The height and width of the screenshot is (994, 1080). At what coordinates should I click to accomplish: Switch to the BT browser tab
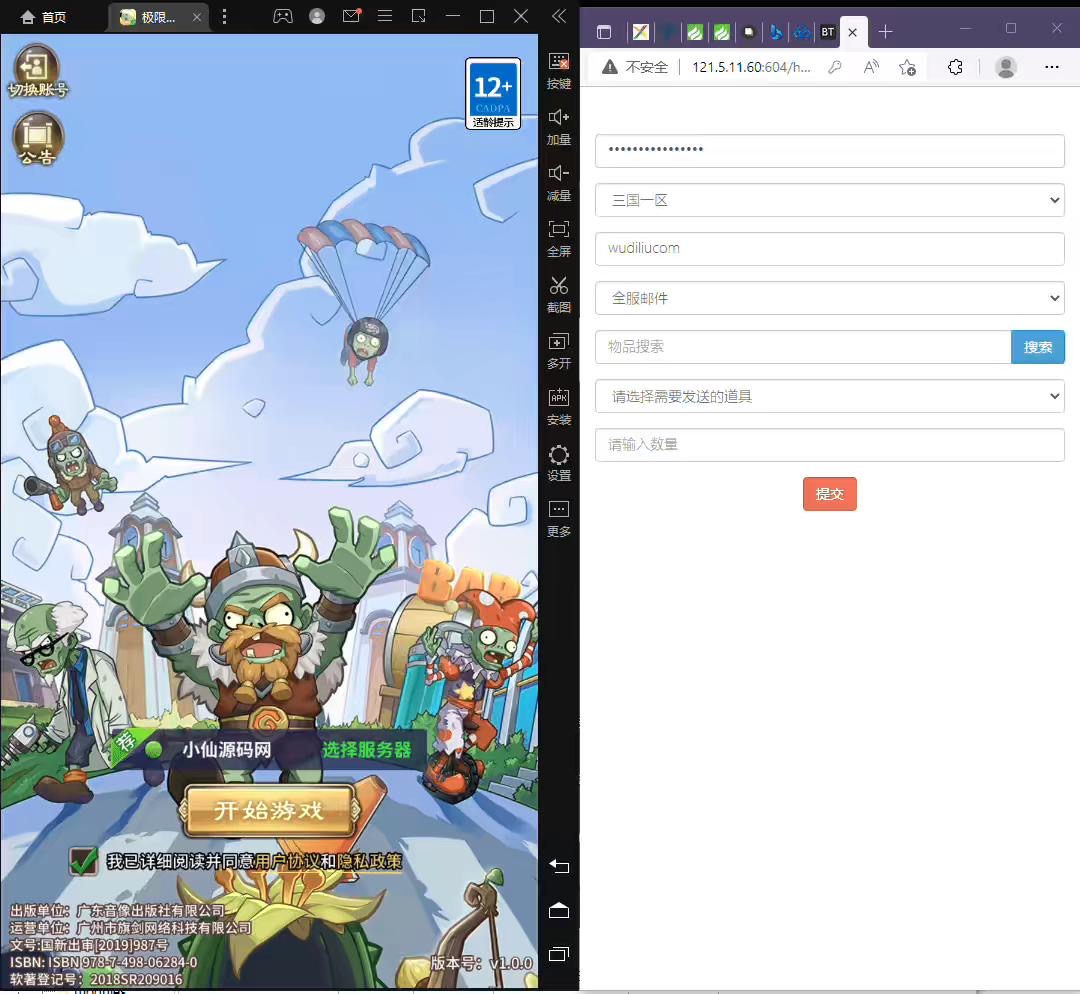point(828,32)
